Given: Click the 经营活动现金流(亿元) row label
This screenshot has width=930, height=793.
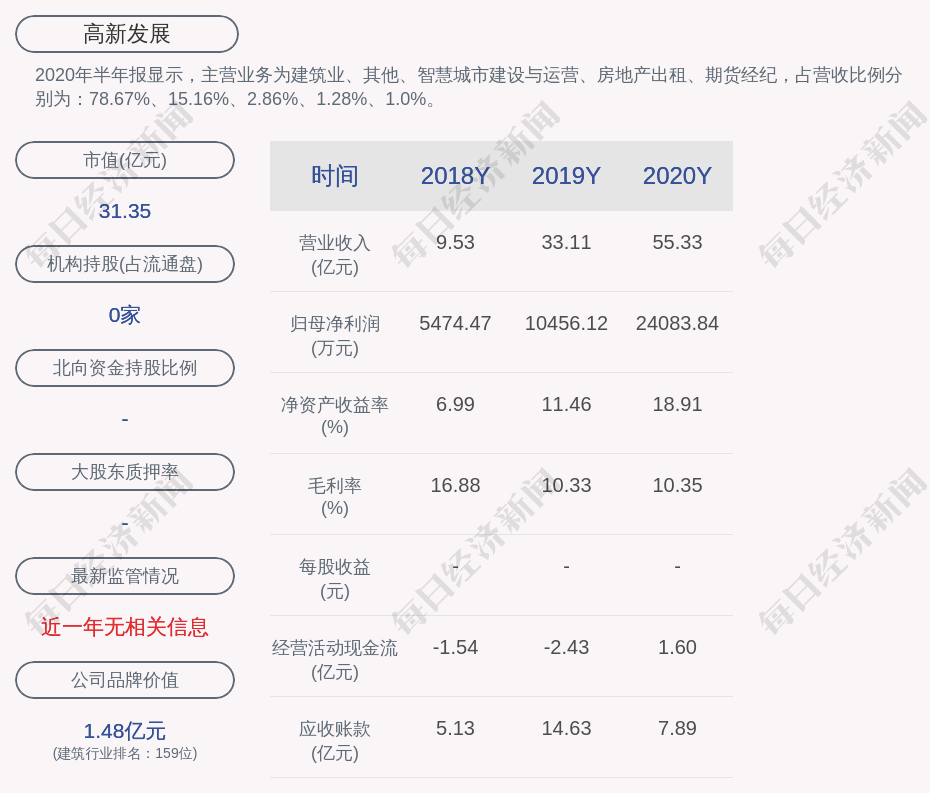Looking at the screenshot, I should pyautogui.click(x=334, y=659).
